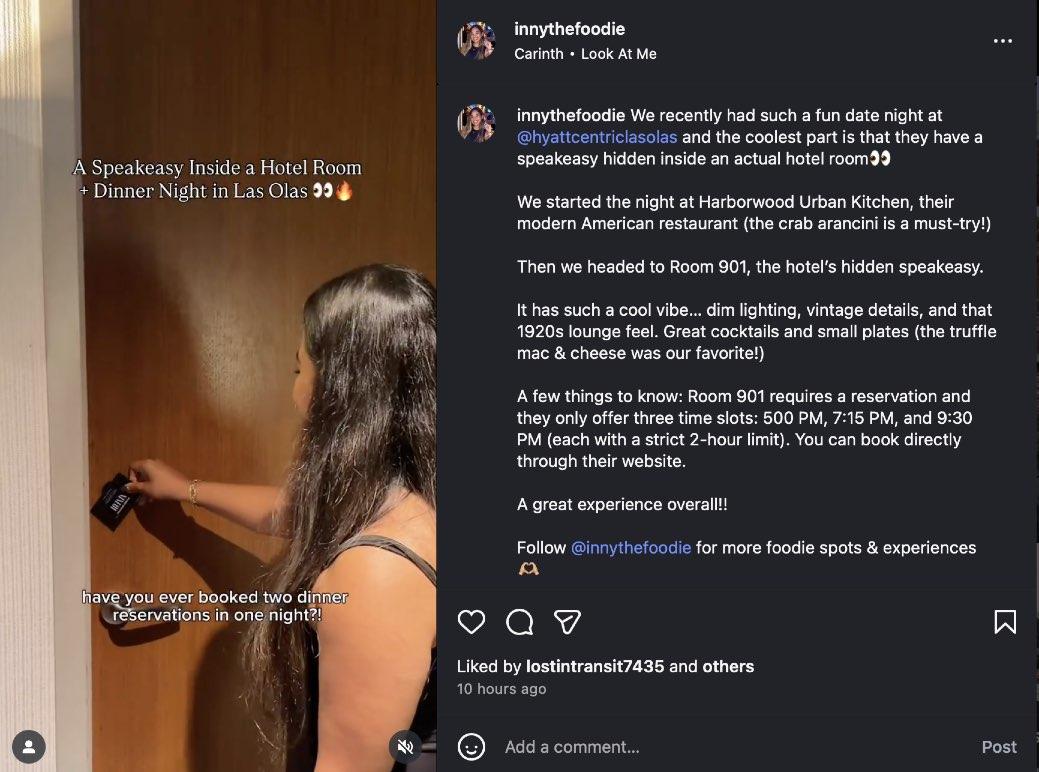The width and height of the screenshot is (1039, 772).
Task: Unmute the video sound
Action: [406, 747]
